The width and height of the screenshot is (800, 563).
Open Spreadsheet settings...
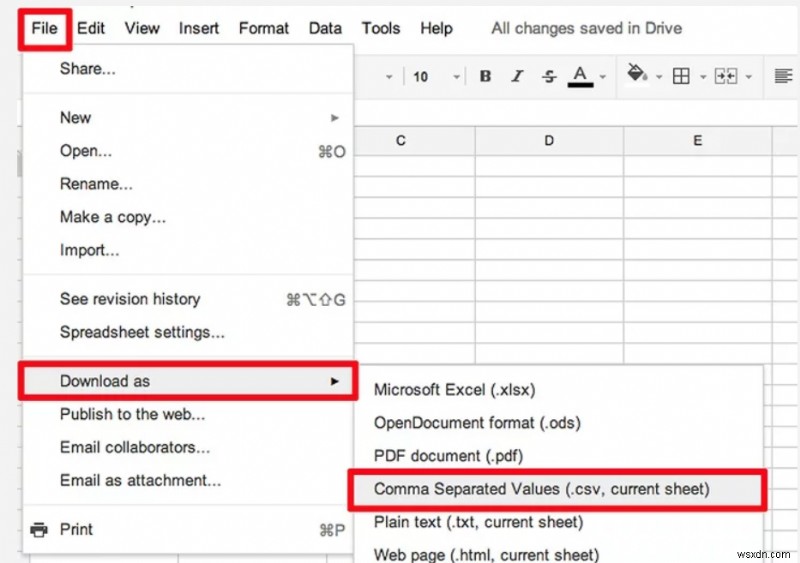[x=188, y=332]
